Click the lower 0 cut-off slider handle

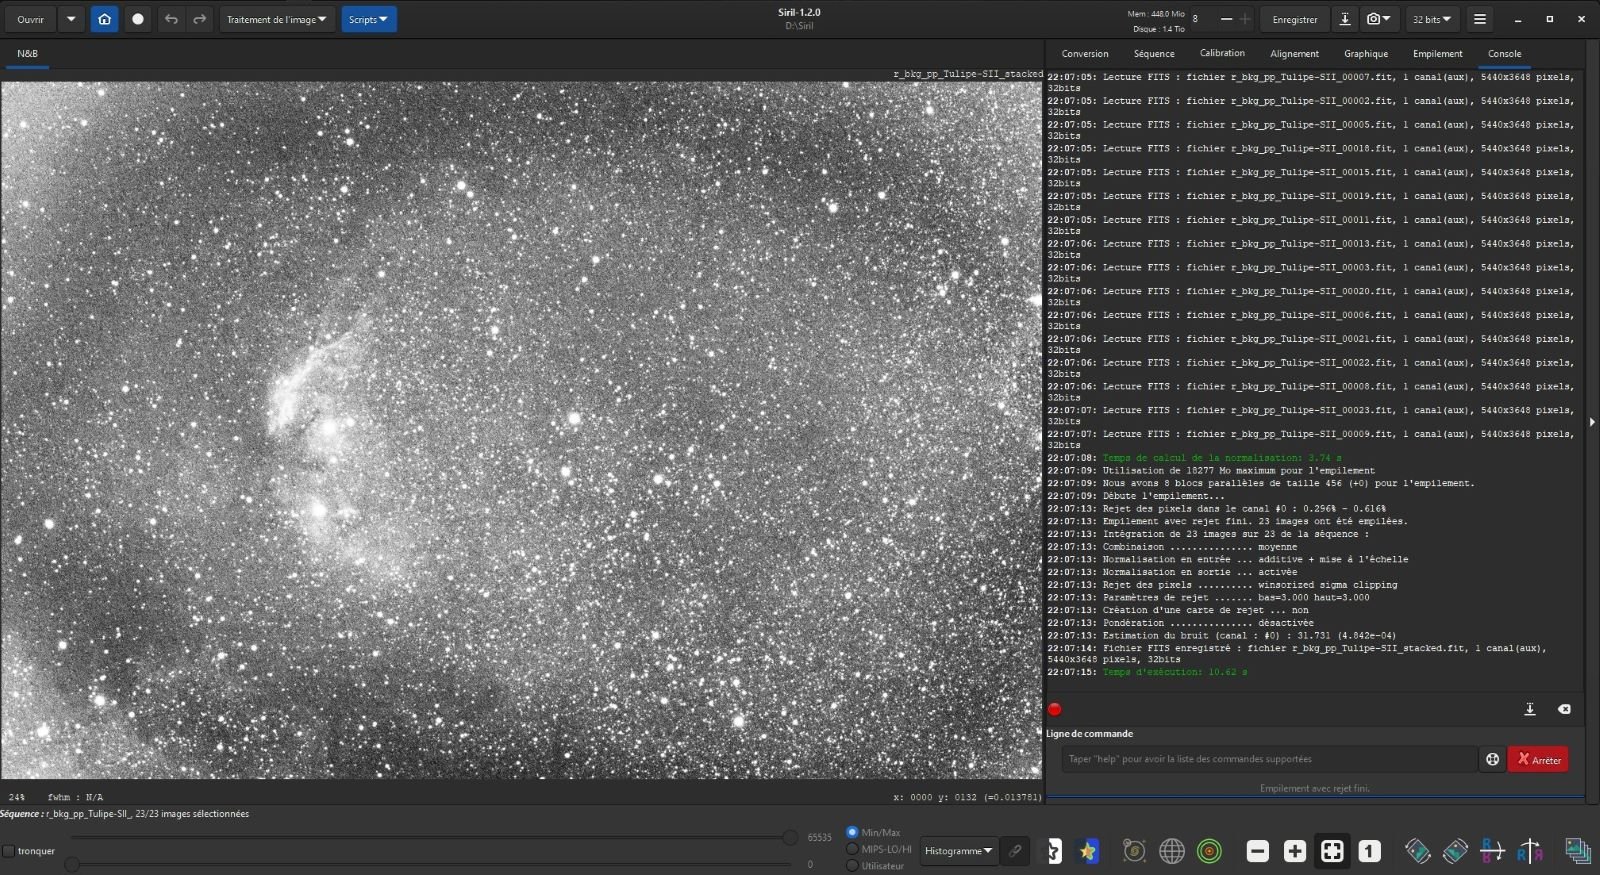(72, 864)
